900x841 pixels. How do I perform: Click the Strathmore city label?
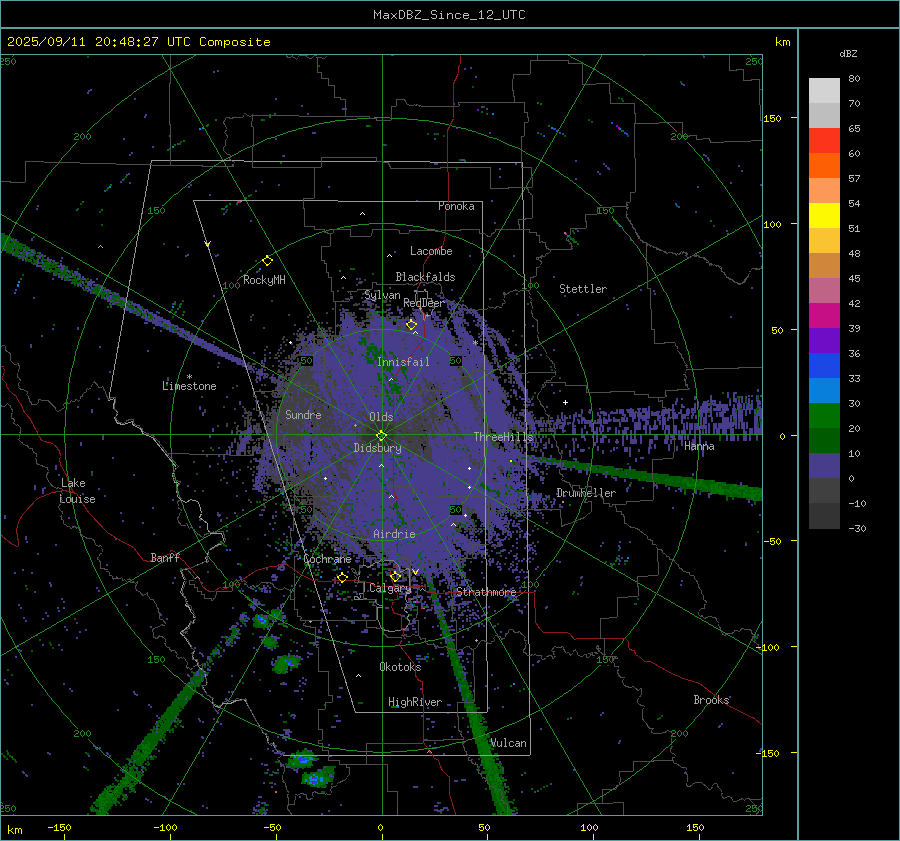click(486, 592)
